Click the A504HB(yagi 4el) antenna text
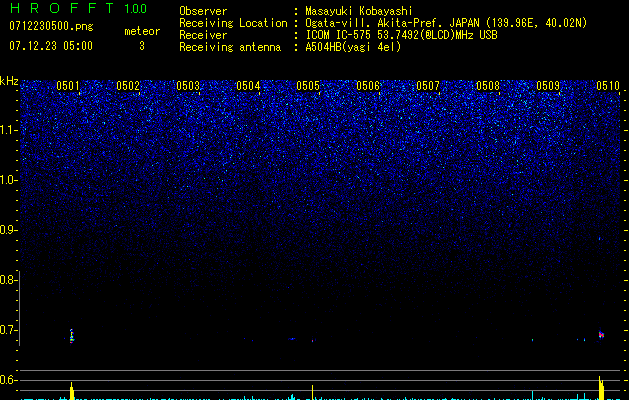The width and height of the screenshot is (629, 400). (353, 47)
